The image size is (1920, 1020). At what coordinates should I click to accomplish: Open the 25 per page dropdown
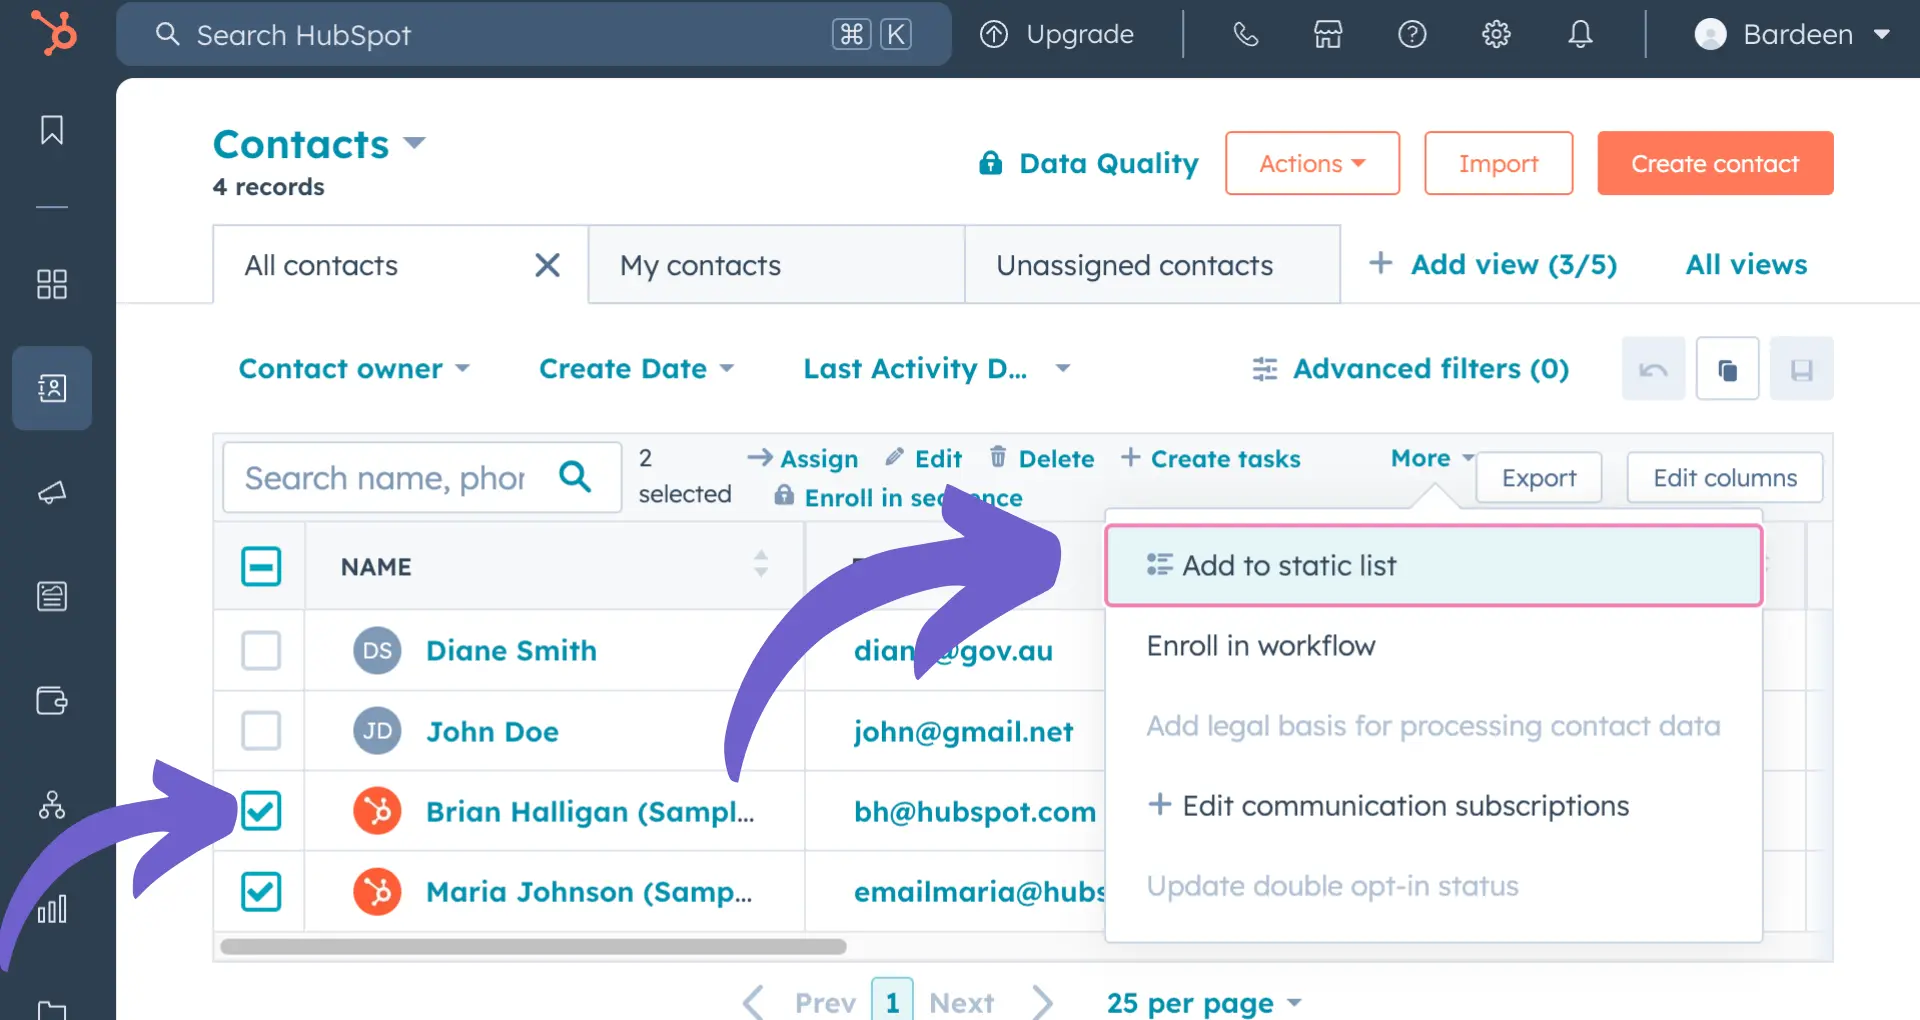1204,1002
